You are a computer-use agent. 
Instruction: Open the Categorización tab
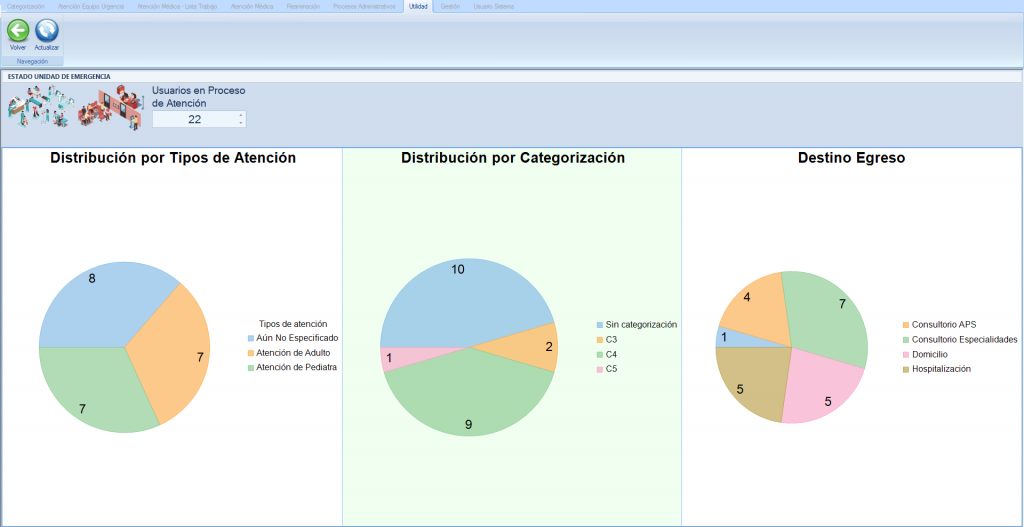[x=26, y=6]
